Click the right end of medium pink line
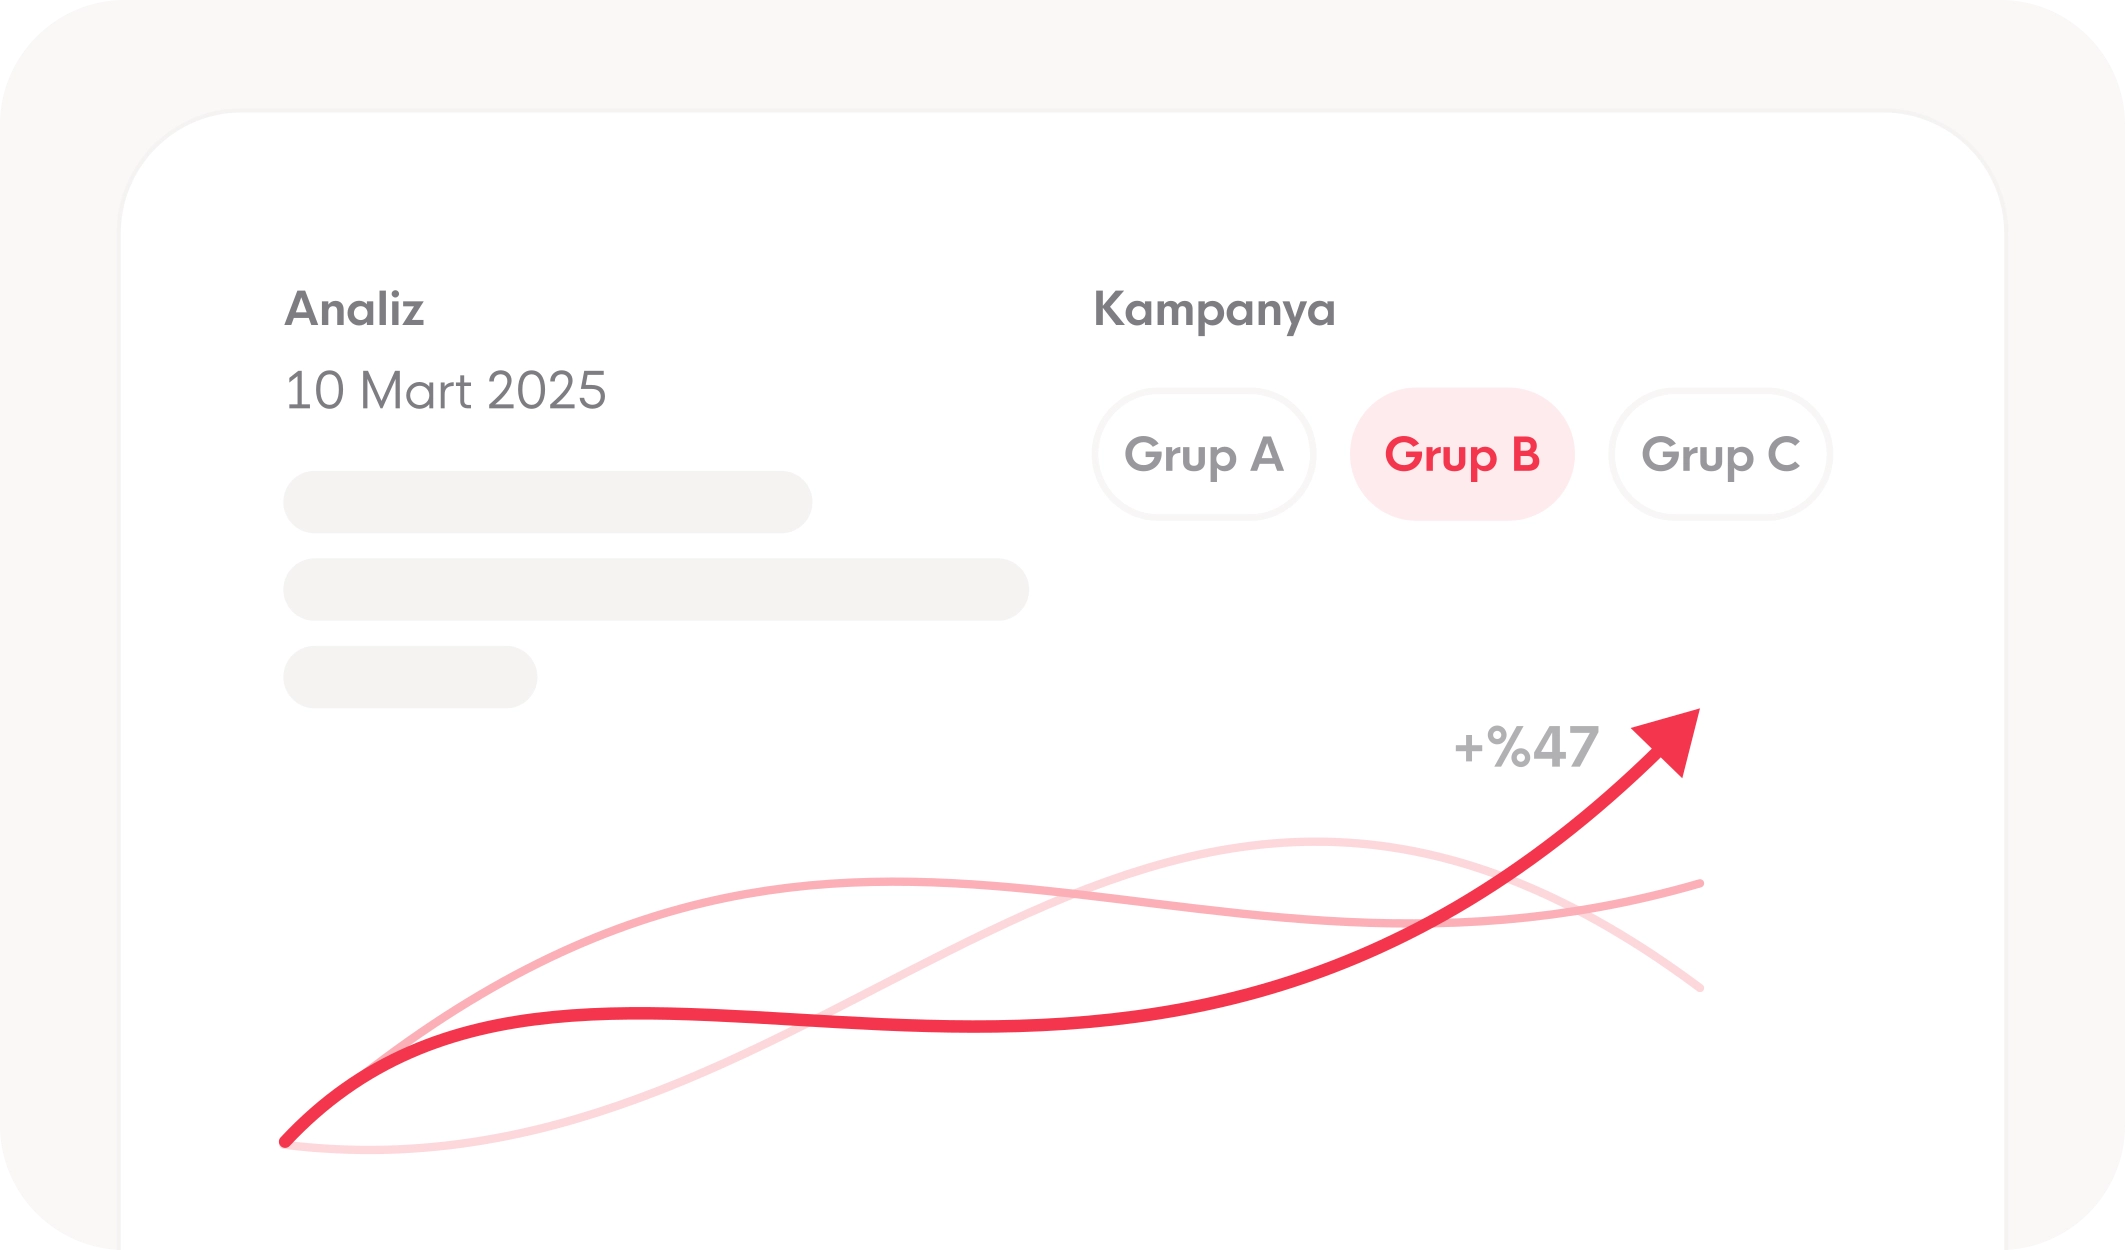This screenshot has width=2125, height=1250. 1698,885
